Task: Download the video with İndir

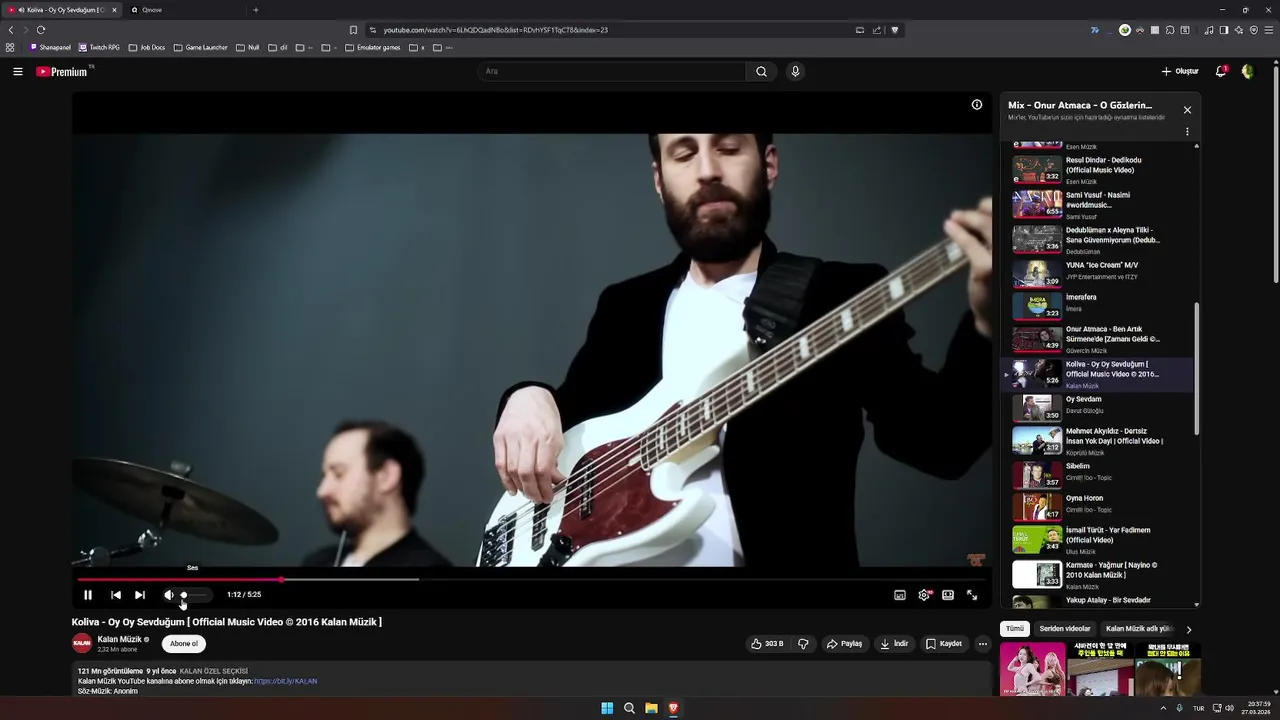Action: (x=894, y=644)
